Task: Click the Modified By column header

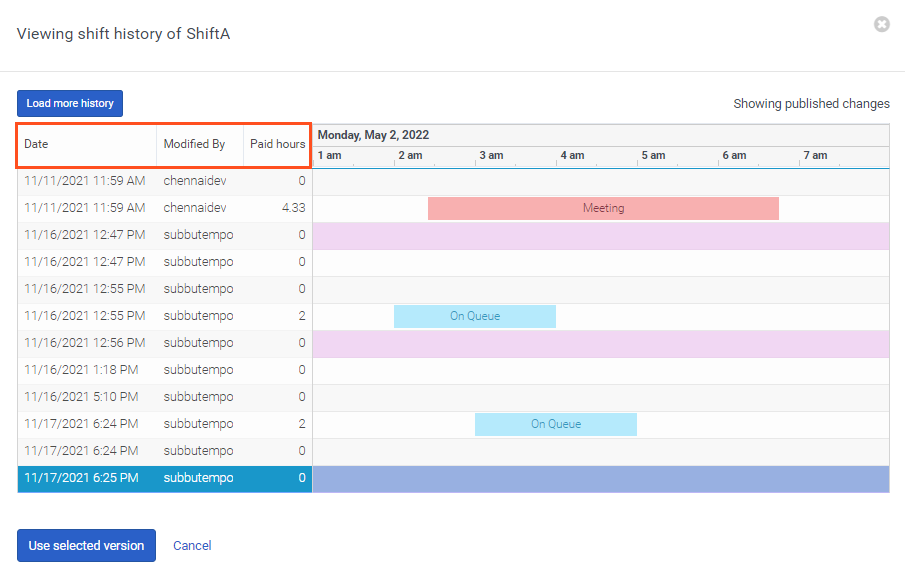Action: (x=194, y=144)
